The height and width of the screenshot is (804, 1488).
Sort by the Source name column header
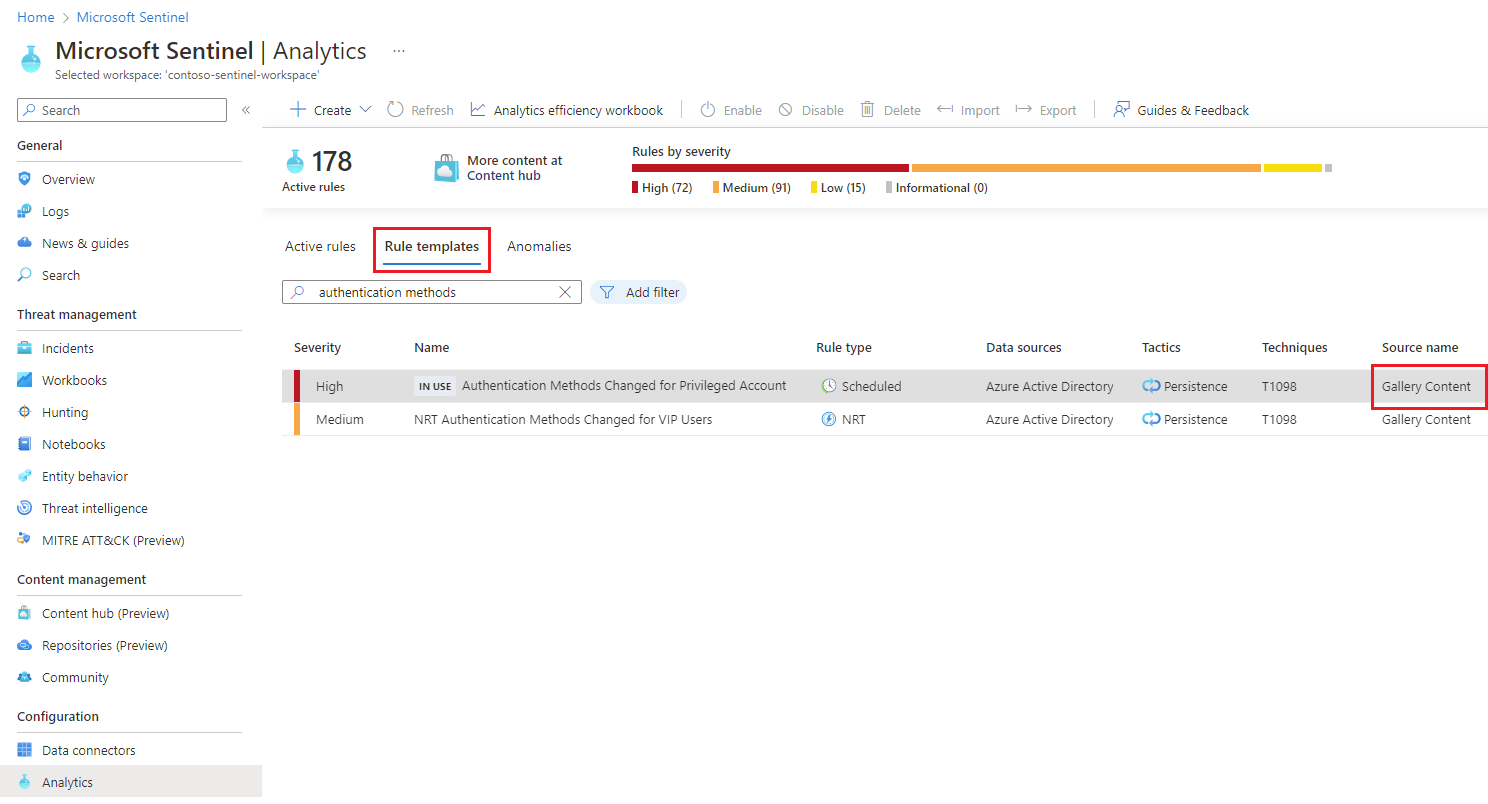(1420, 348)
